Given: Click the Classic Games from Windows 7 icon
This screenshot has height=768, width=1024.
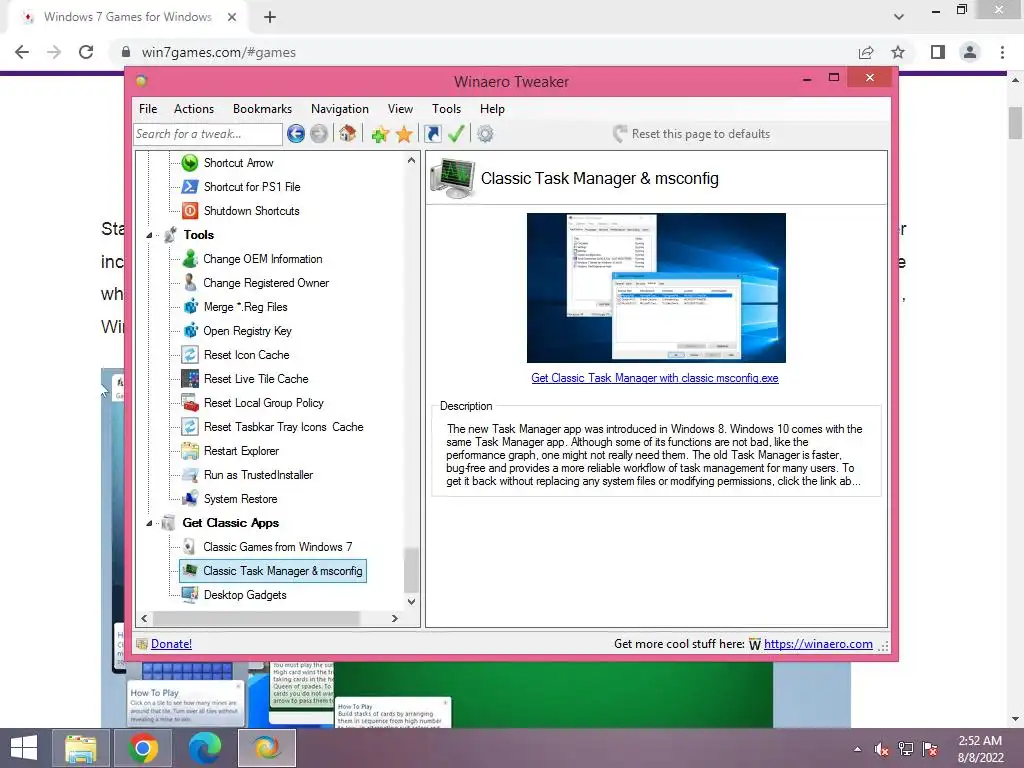Looking at the screenshot, I should click(x=189, y=547).
